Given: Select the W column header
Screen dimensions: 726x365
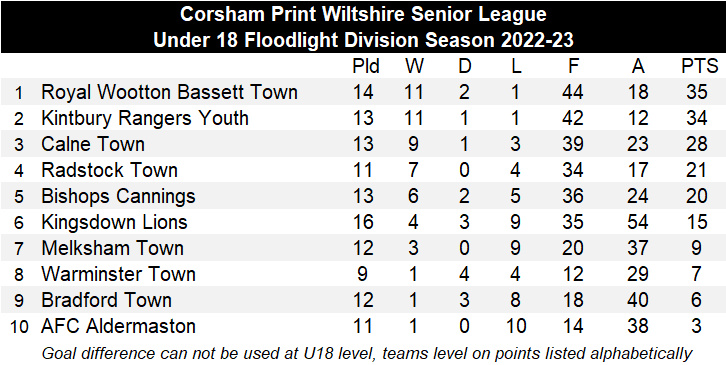Looking at the screenshot, I should (414, 66).
